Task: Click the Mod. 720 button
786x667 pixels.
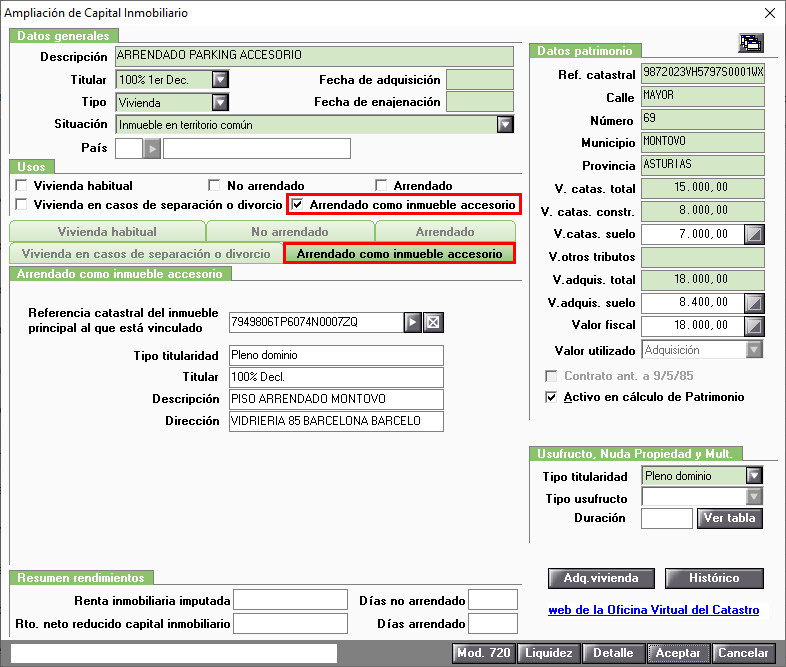Action: click(484, 653)
